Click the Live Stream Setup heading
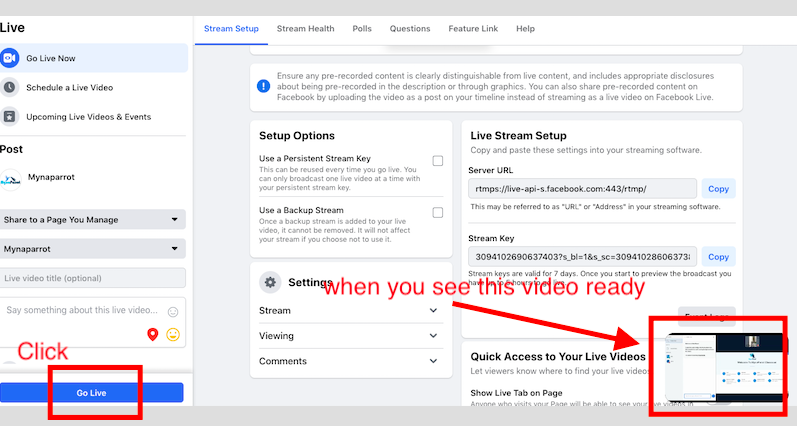 point(518,136)
